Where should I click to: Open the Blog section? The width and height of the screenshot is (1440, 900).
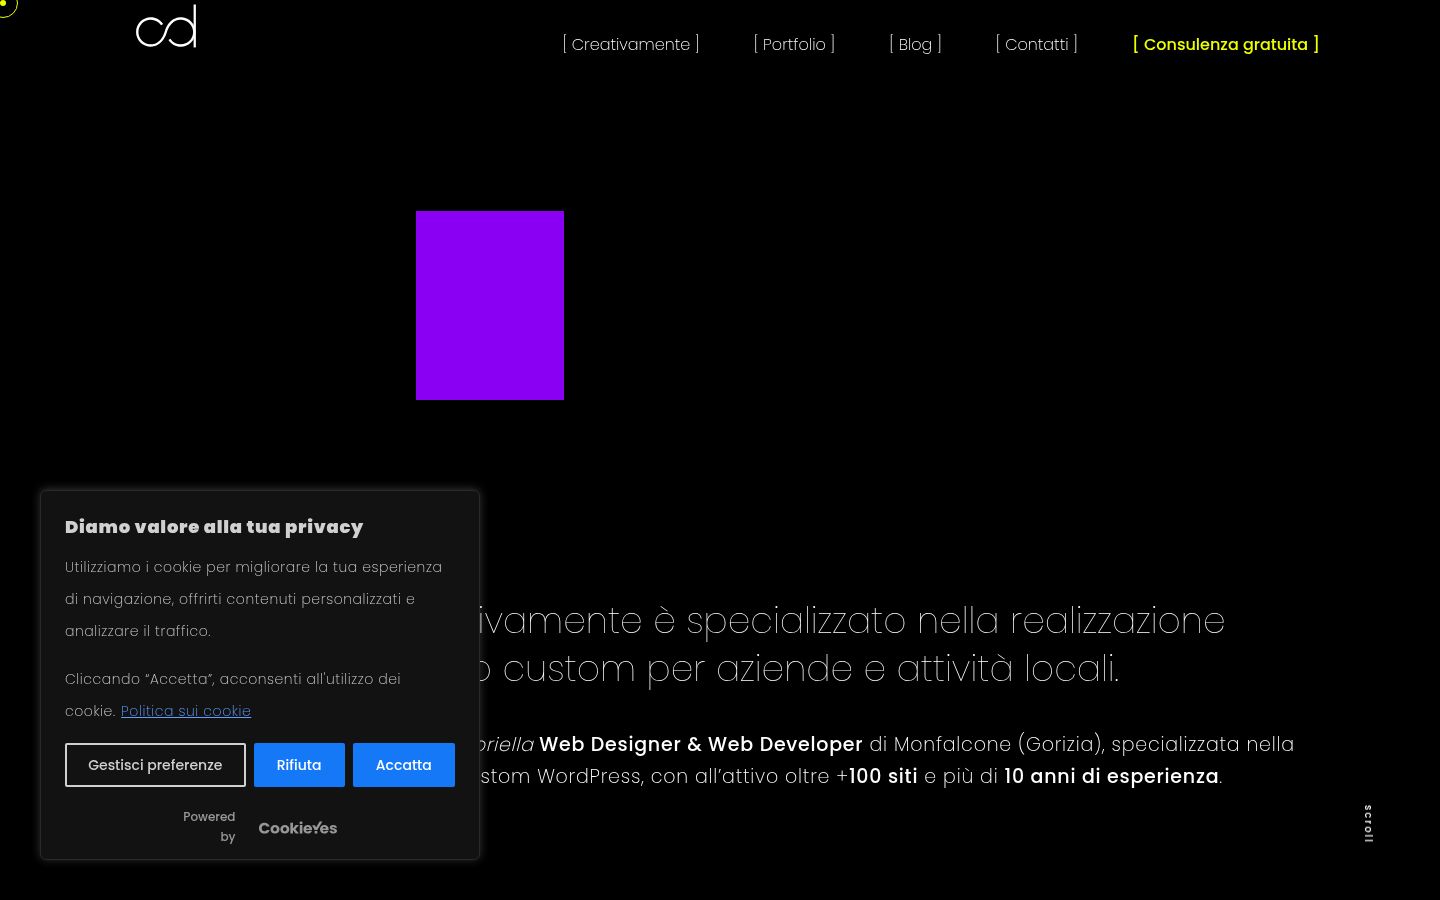[x=915, y=44]
